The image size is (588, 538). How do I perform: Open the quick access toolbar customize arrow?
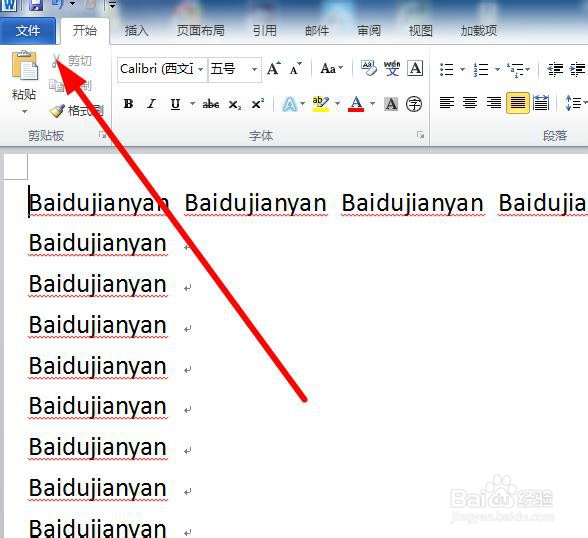point(112,5)
